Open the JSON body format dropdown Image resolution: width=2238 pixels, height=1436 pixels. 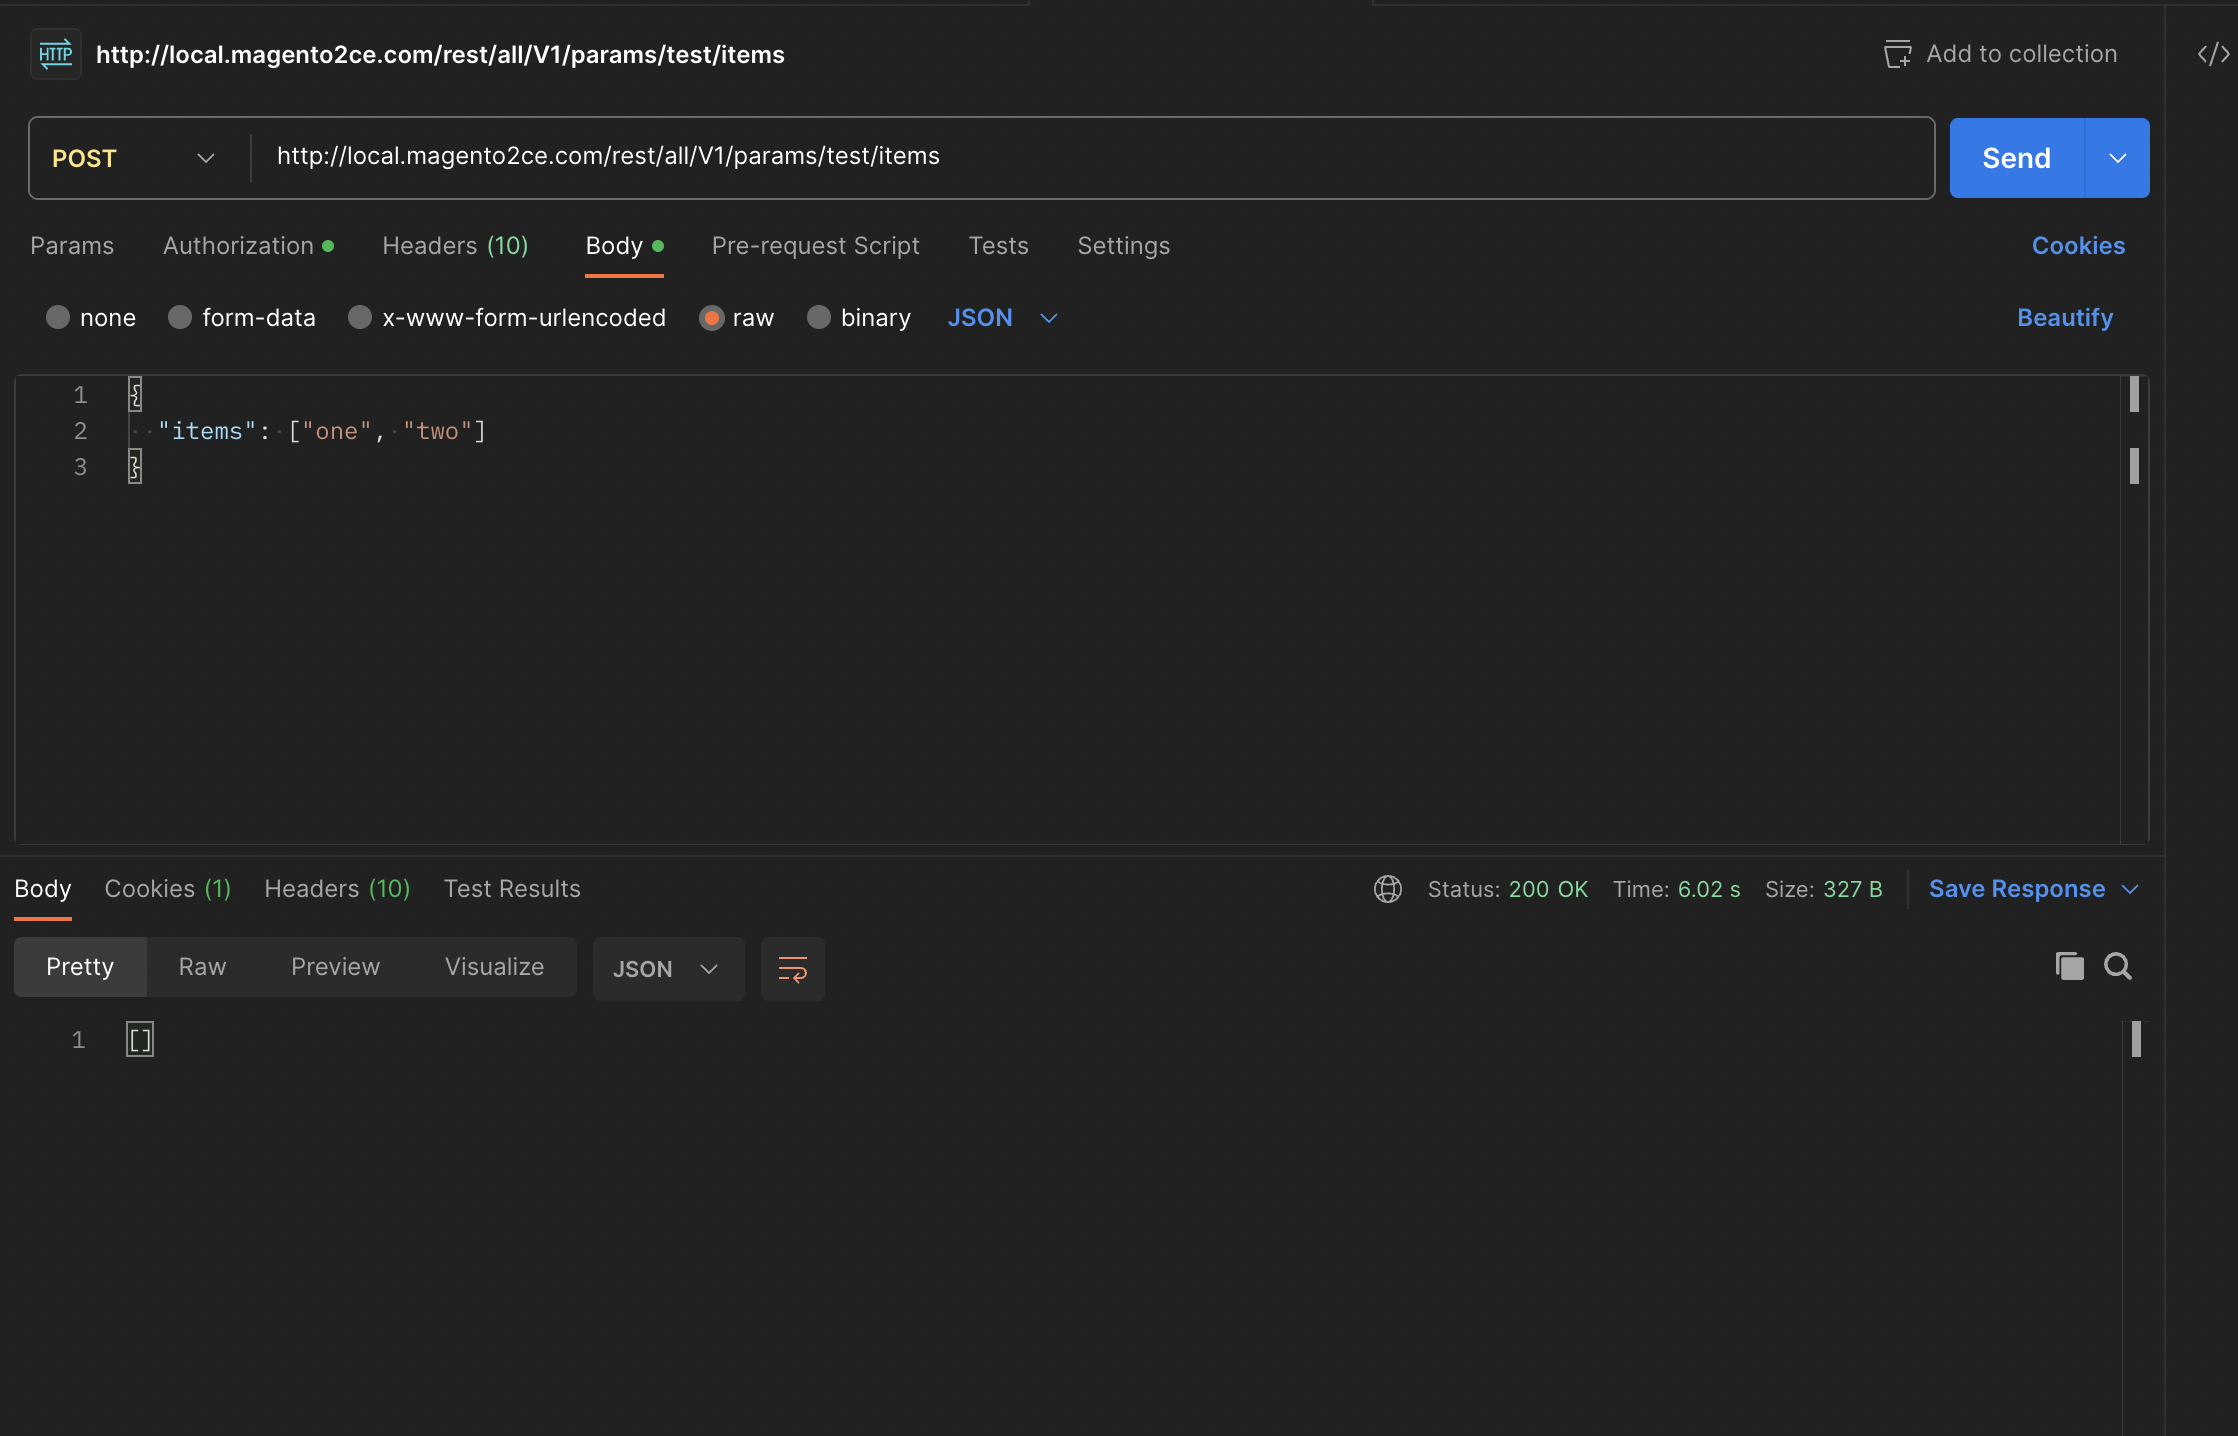(x=1002, y=317)
